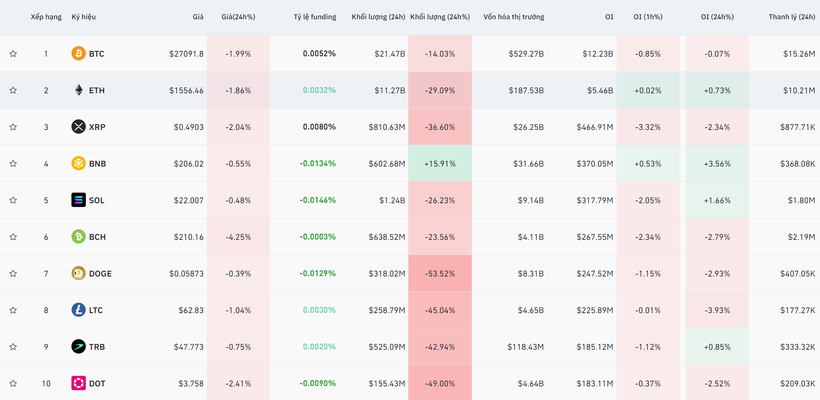Image resolution: width=820 pixels, height=400 pixels.
Task: Click the Thanh lý (24h) column header
Action: point(792,17)
